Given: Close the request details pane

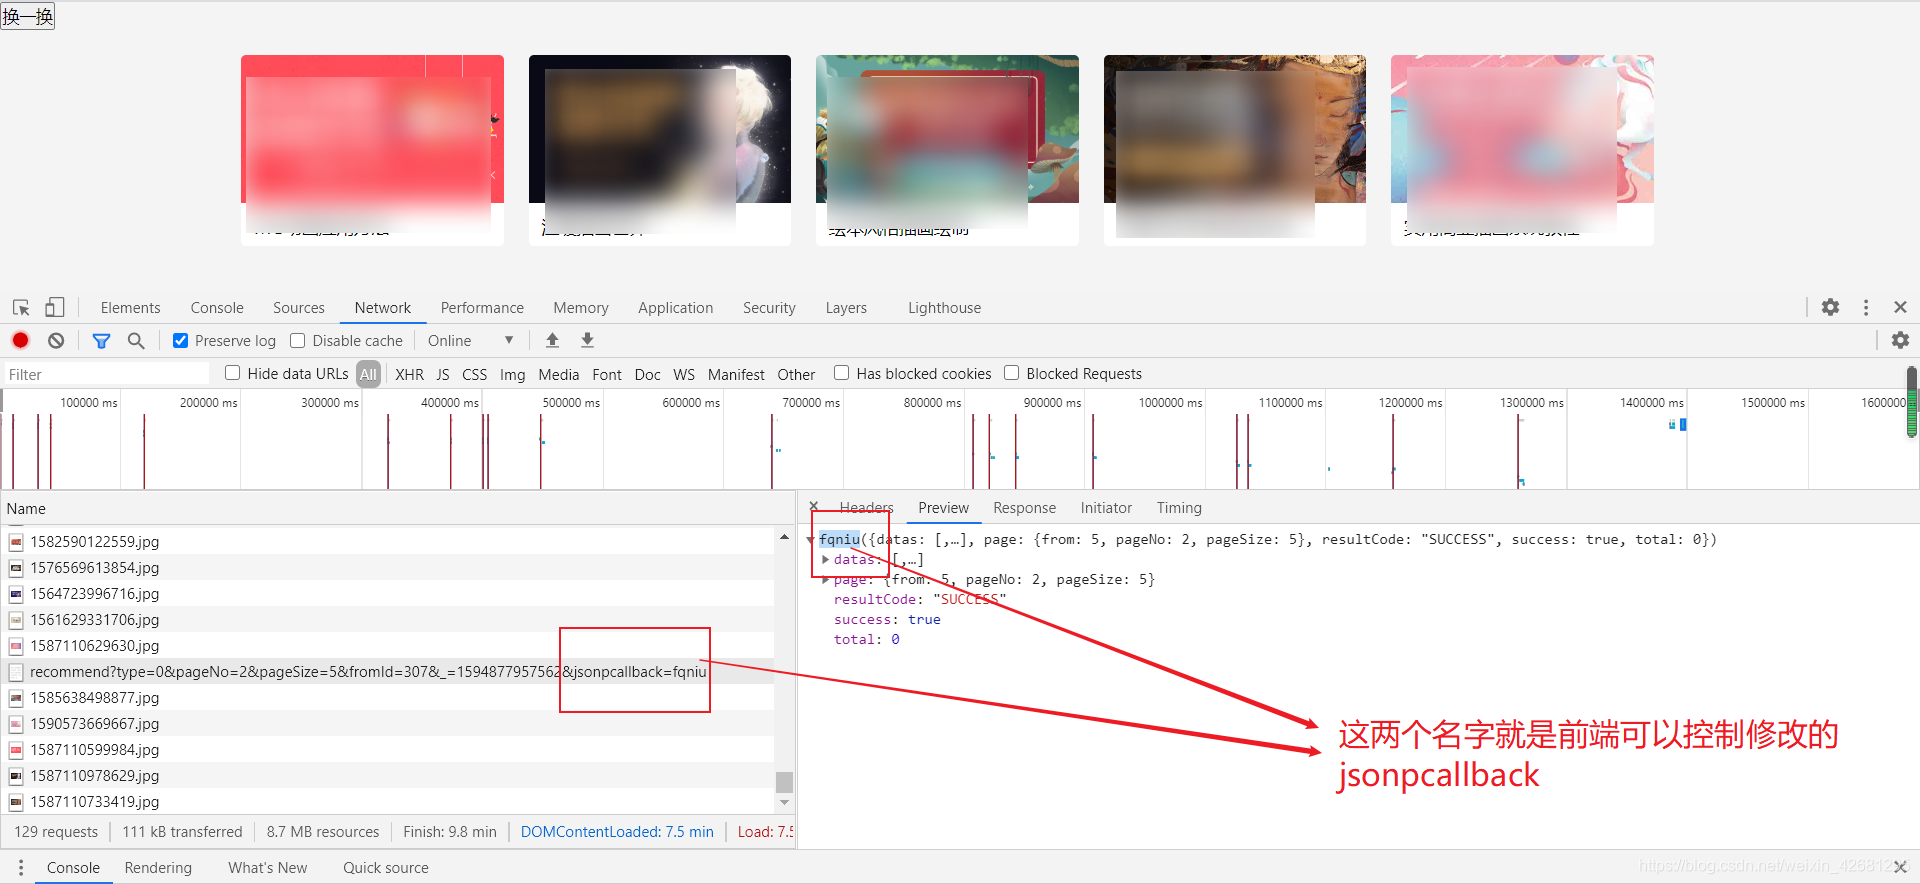Looking at the screenshot, I should point(814,506).
